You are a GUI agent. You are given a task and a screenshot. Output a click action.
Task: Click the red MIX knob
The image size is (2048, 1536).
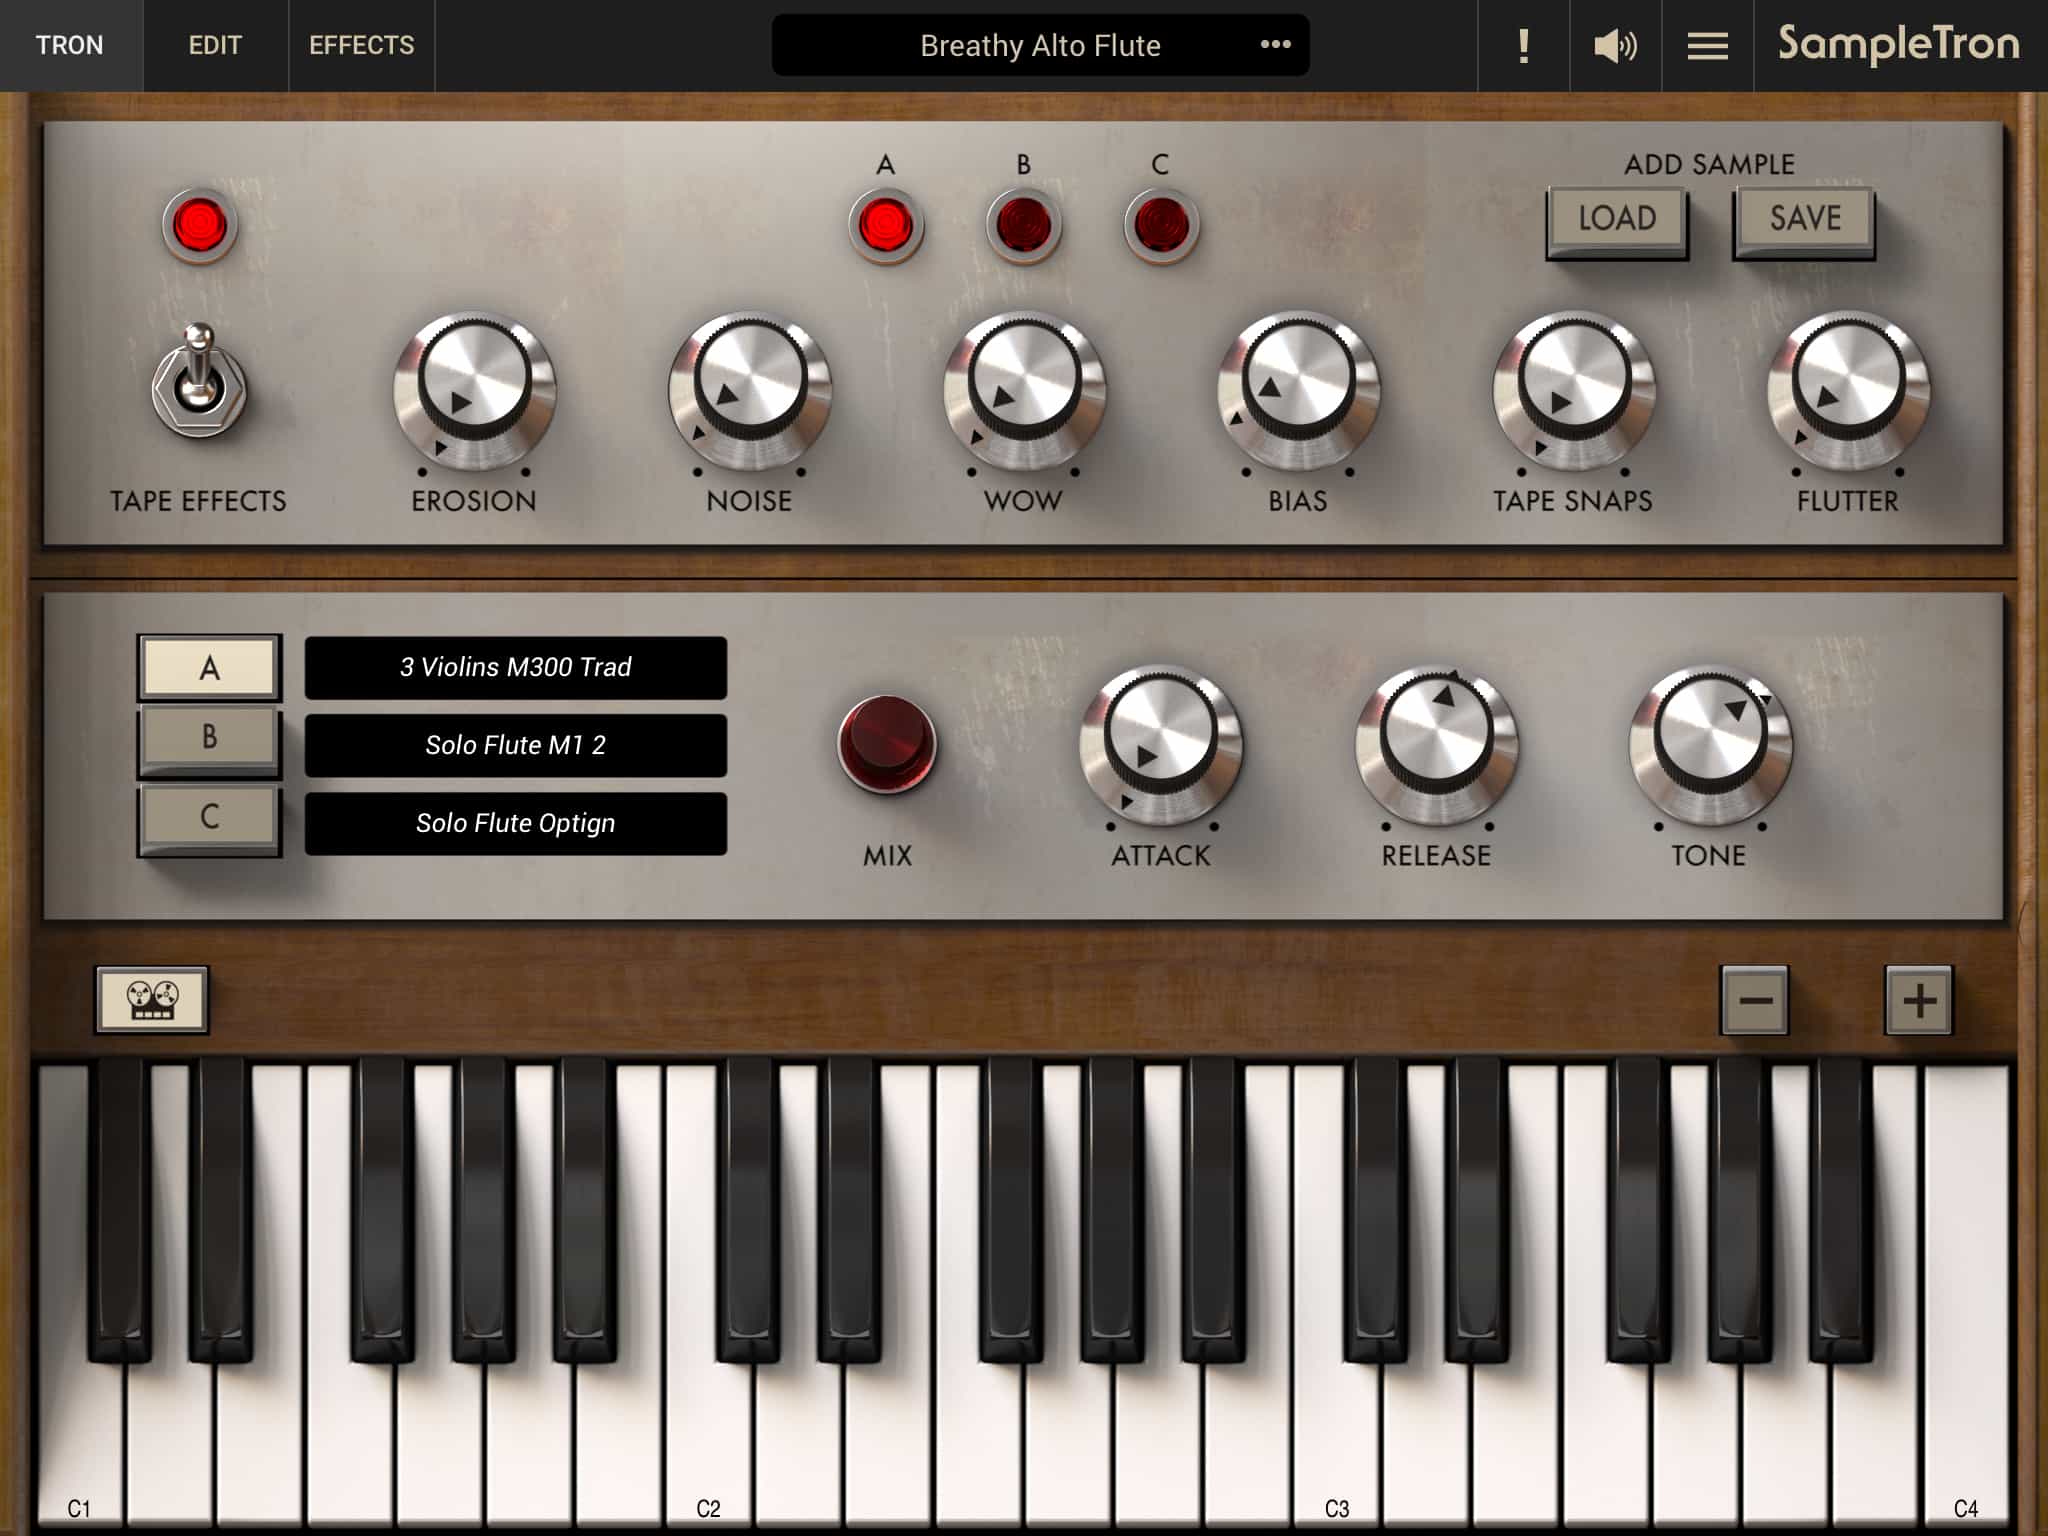887,744
